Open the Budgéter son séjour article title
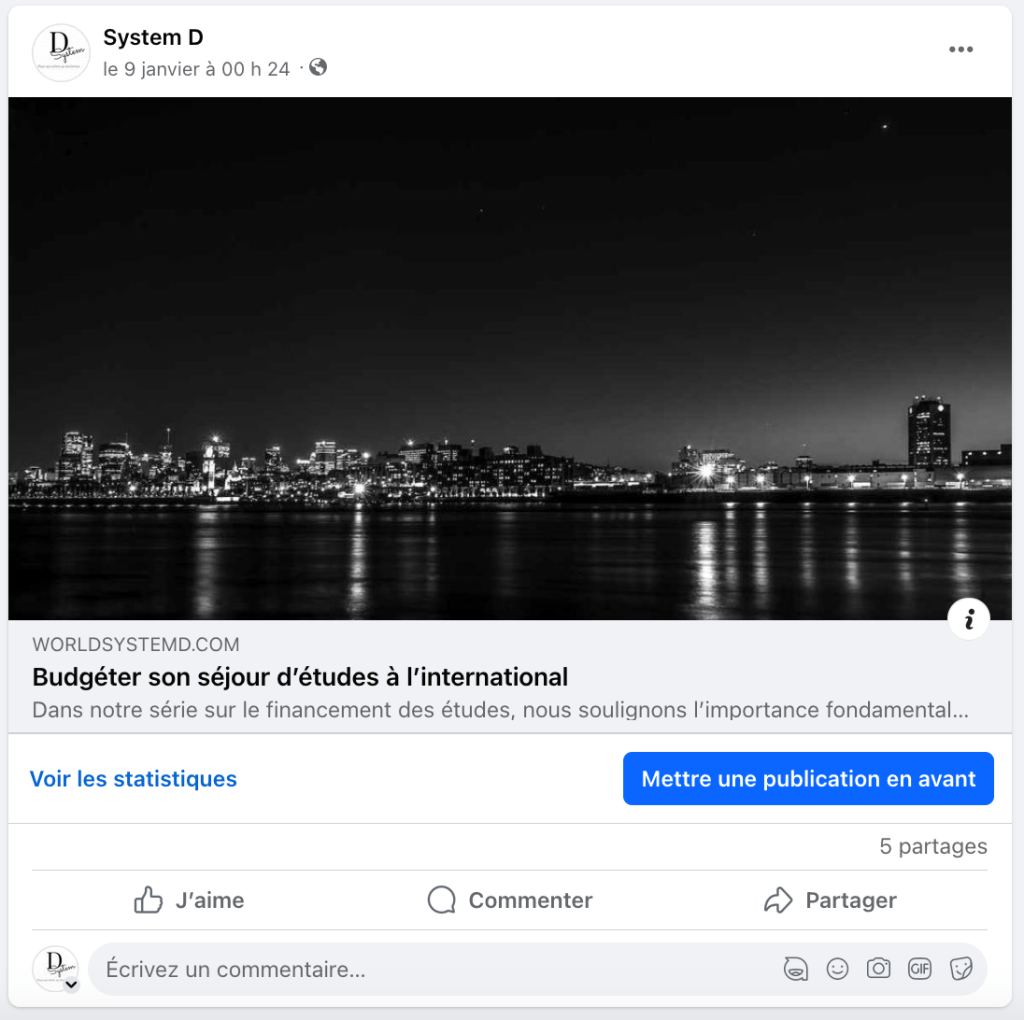 pyautogui.click(x=300, y=677)
